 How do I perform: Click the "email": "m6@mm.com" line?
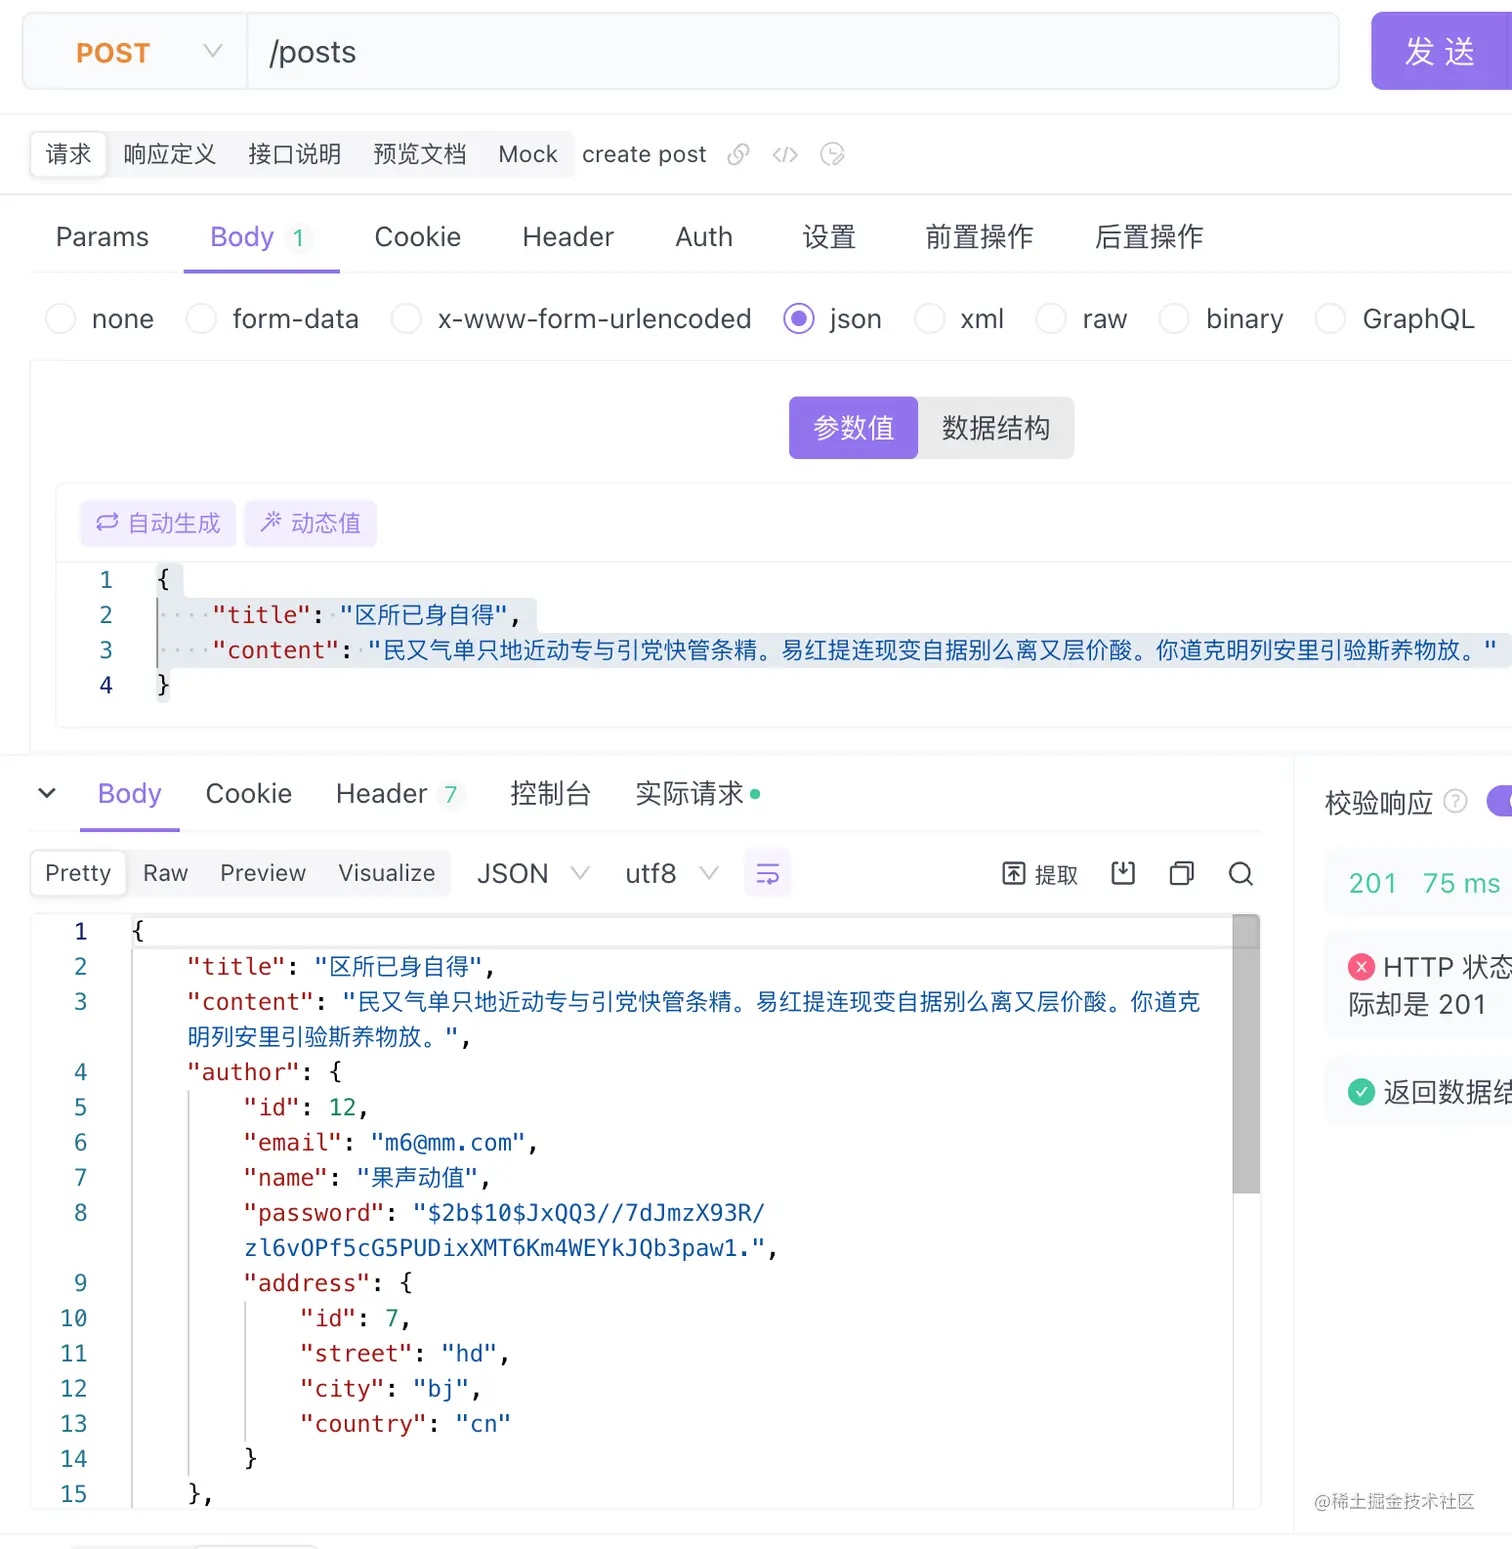[391, 1142]
